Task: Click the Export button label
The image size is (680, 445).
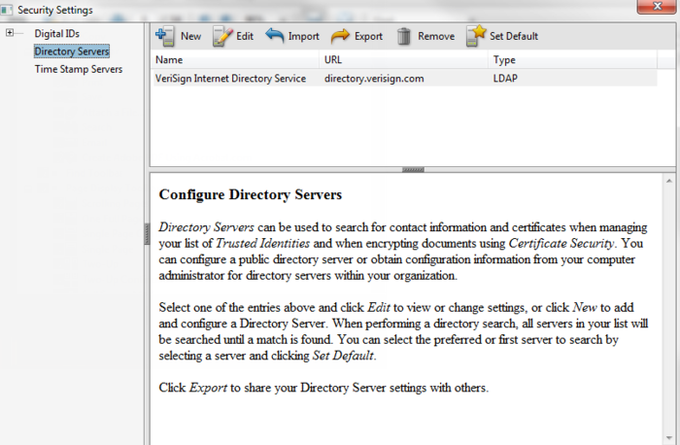Action: pyautogui.click(x=369, y=36)
